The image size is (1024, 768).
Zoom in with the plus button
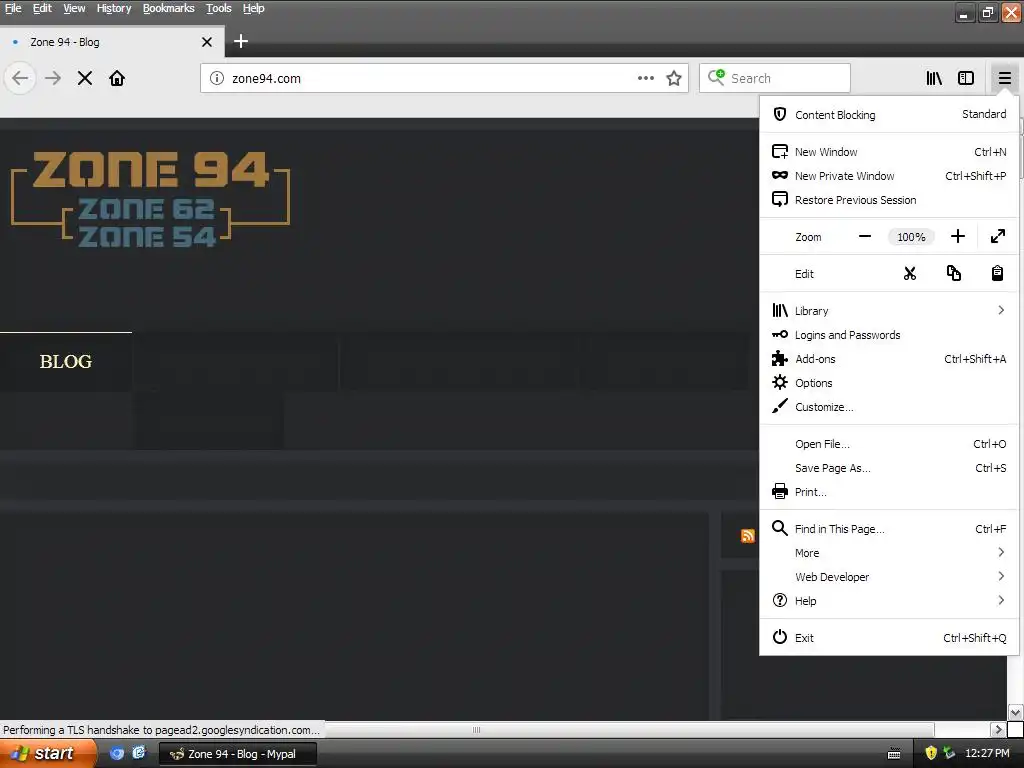(957, 236)
